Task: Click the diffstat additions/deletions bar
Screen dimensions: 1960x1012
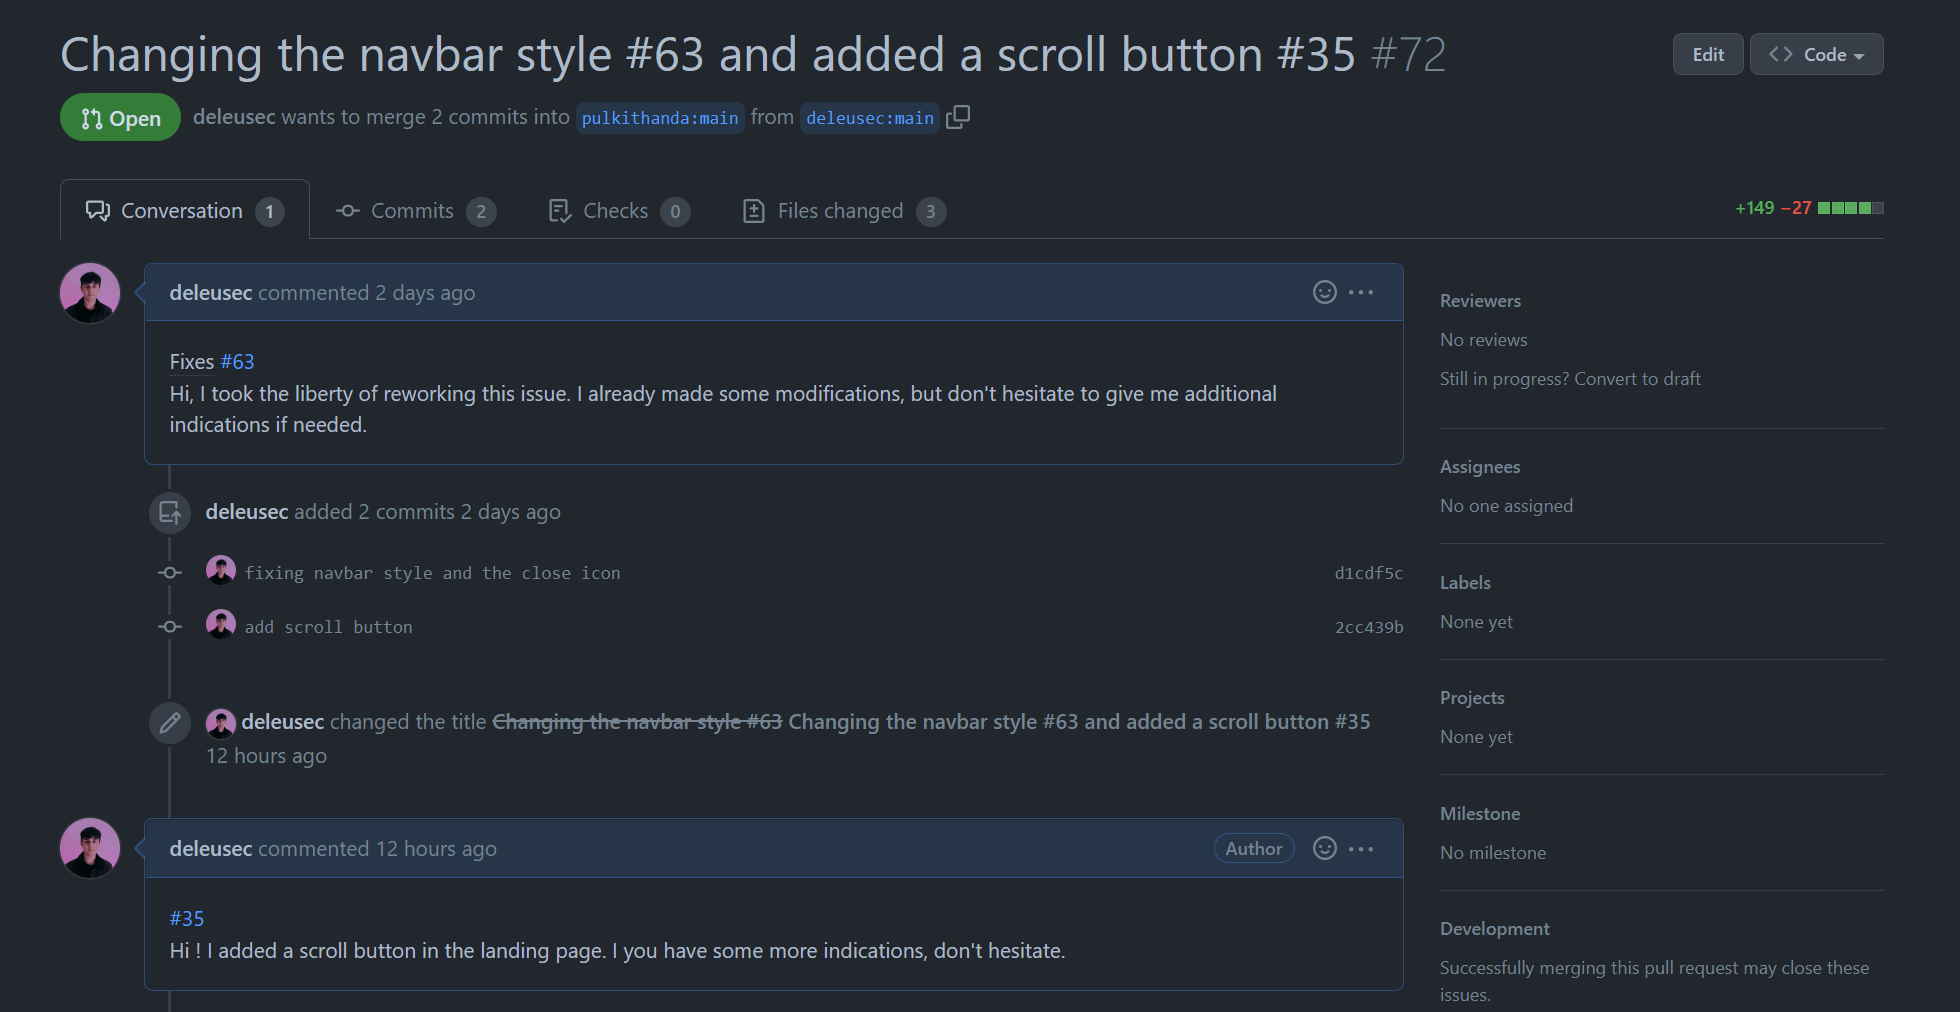Action: [1850, 208]
